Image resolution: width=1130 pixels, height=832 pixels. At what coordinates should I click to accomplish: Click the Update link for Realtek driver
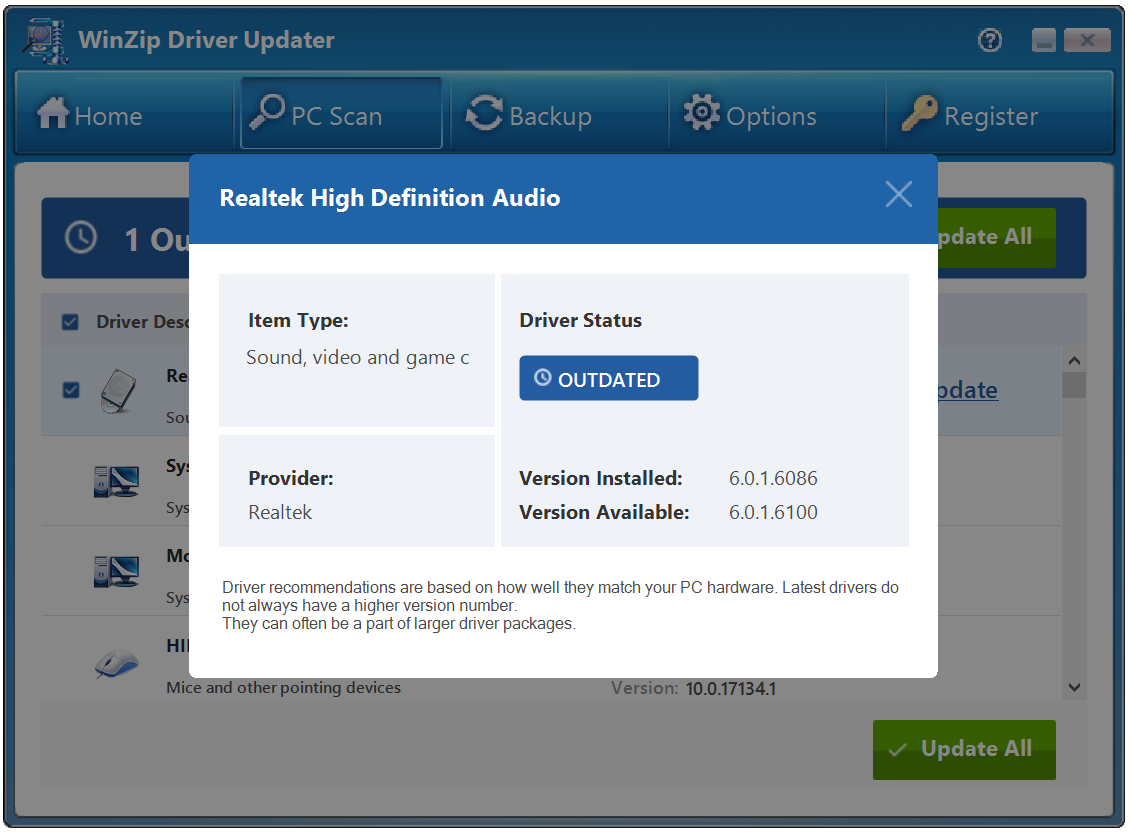click(x=966, y=390)
